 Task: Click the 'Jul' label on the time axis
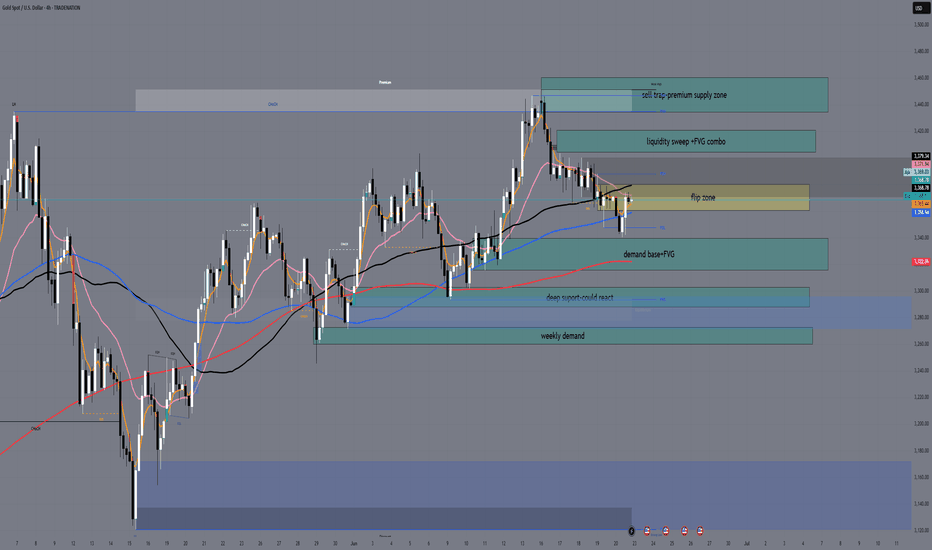click(x=746, y=543)
